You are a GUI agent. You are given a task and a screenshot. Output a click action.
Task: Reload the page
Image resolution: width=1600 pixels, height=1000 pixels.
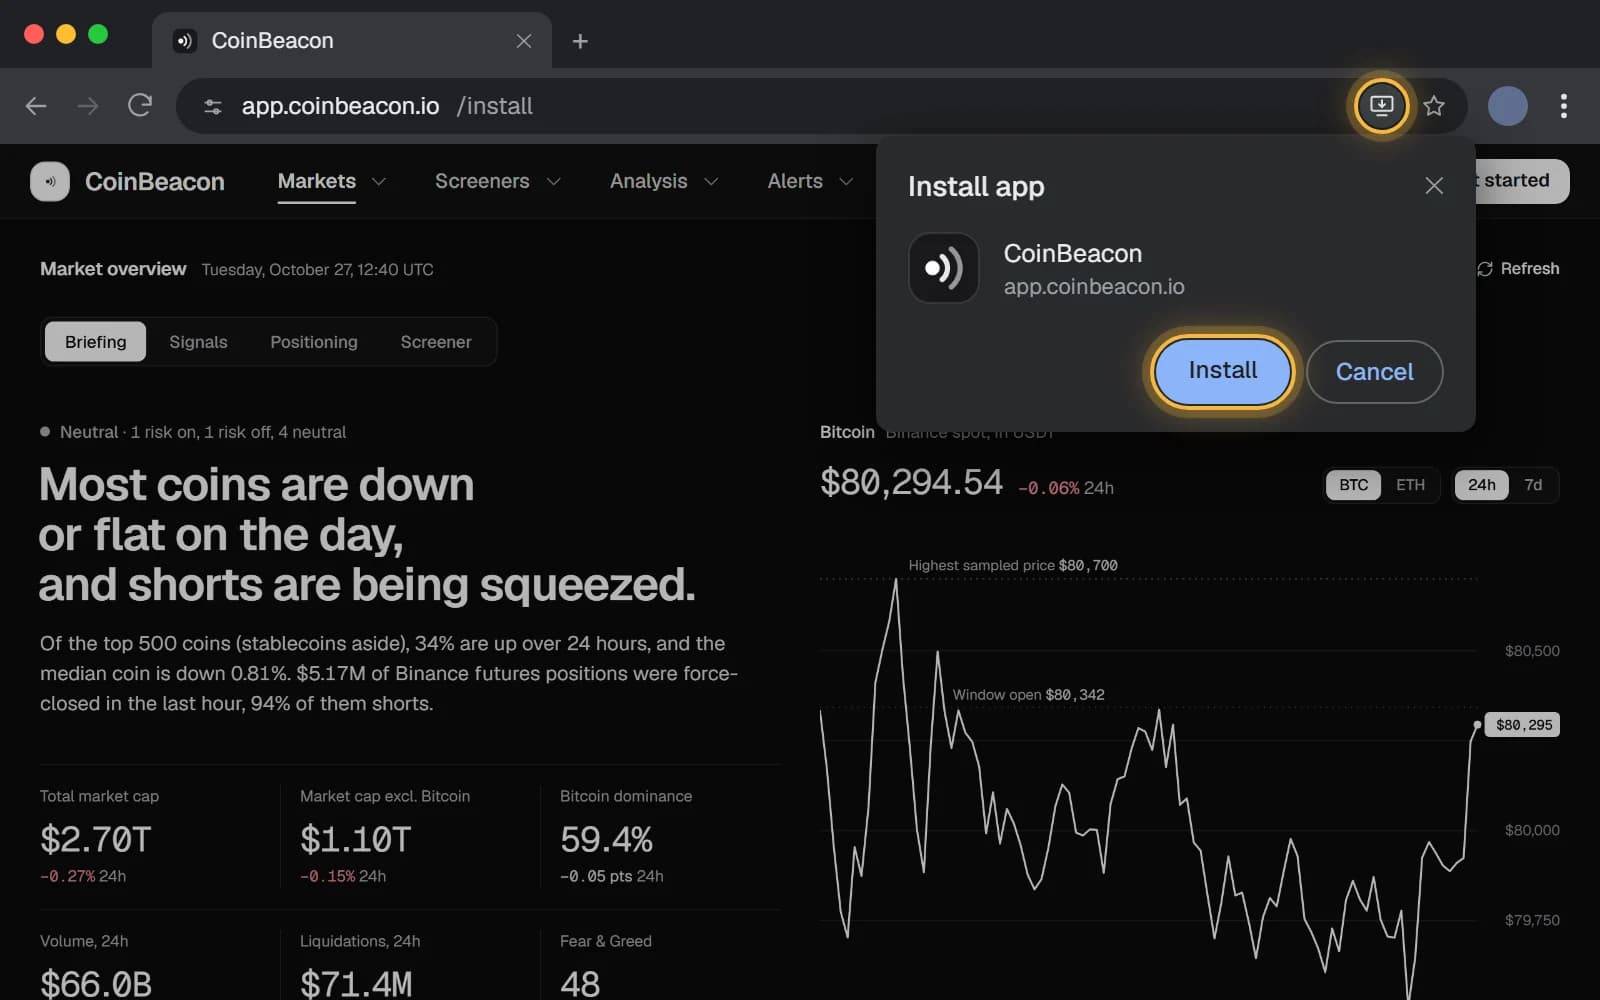pyautogui.click(x=140, y=105)
